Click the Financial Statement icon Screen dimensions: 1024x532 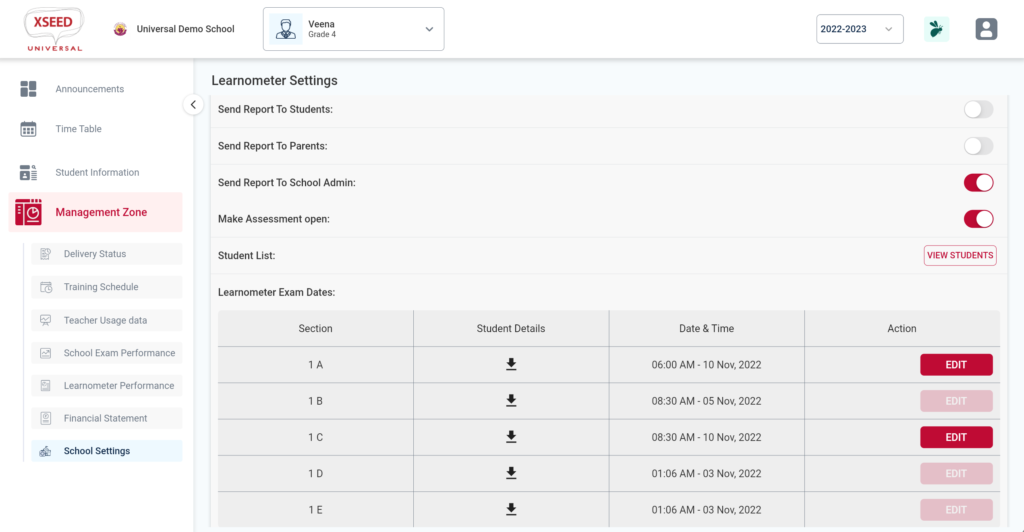45,418
